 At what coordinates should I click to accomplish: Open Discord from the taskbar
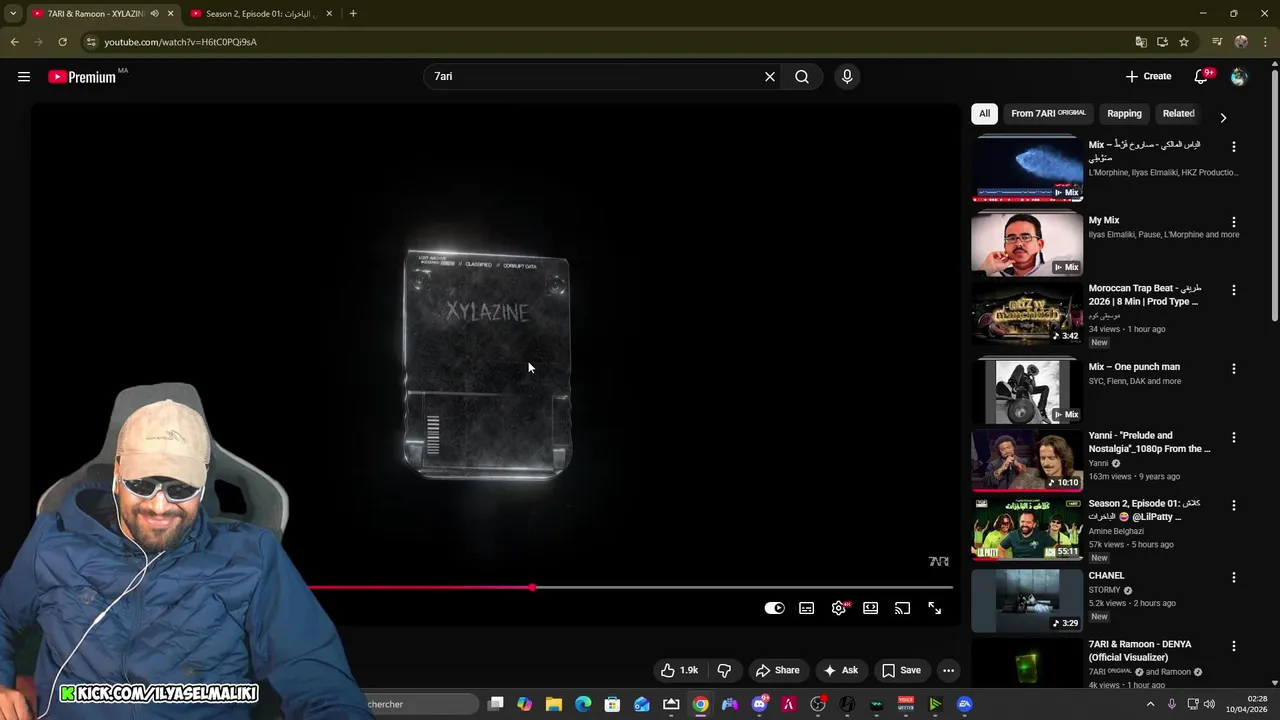pos(760,704)
